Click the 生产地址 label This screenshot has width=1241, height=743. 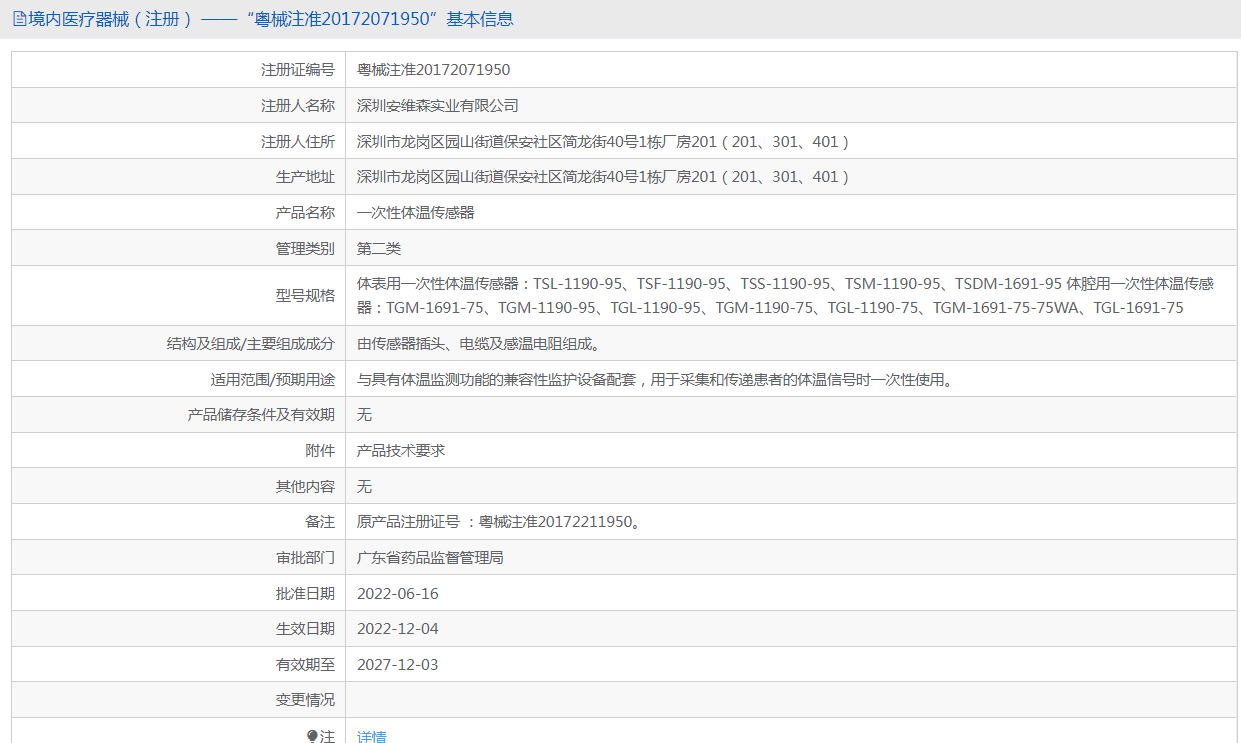click(x=305, y=177)
